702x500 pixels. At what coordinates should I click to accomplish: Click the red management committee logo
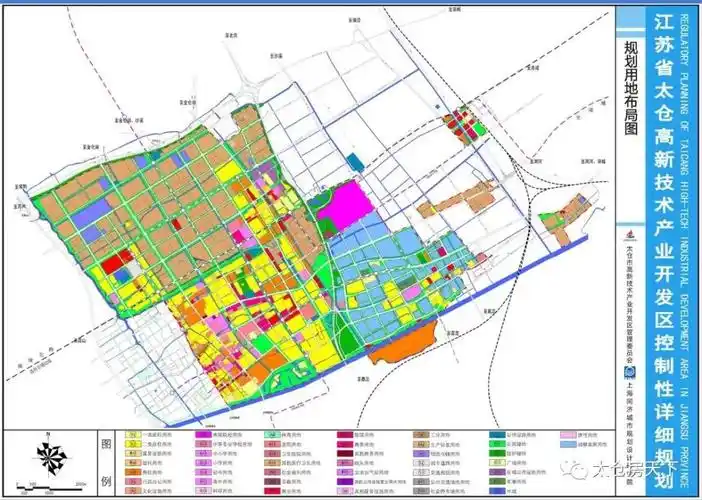[628, 236]
